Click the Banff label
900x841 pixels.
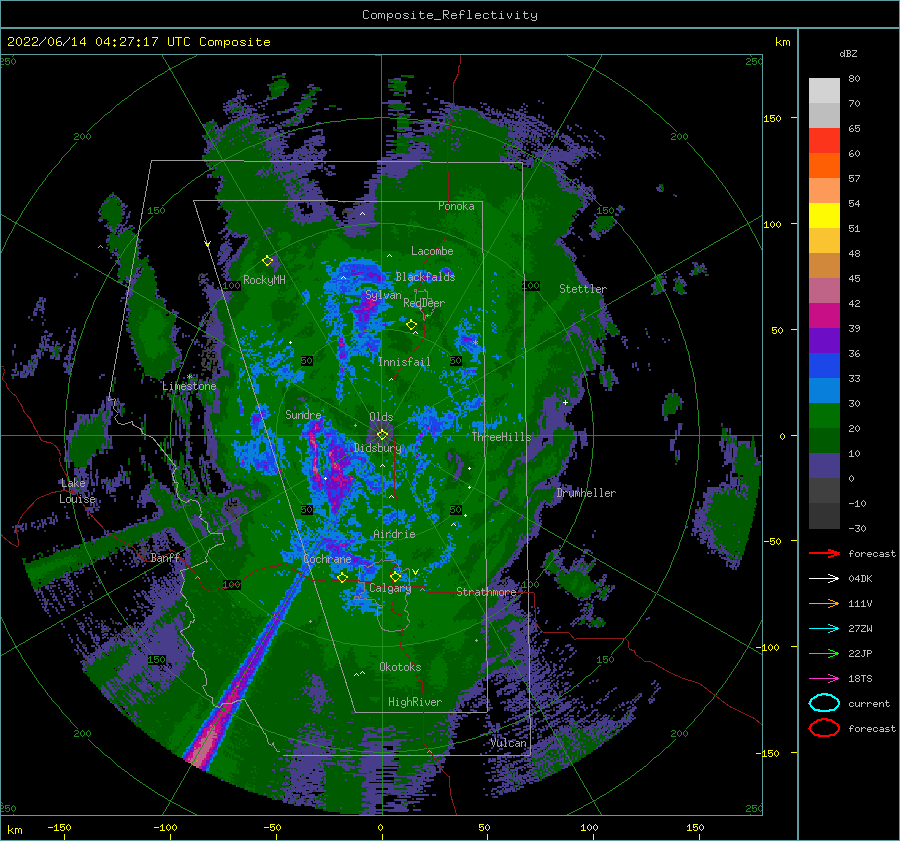coord(165,557)
